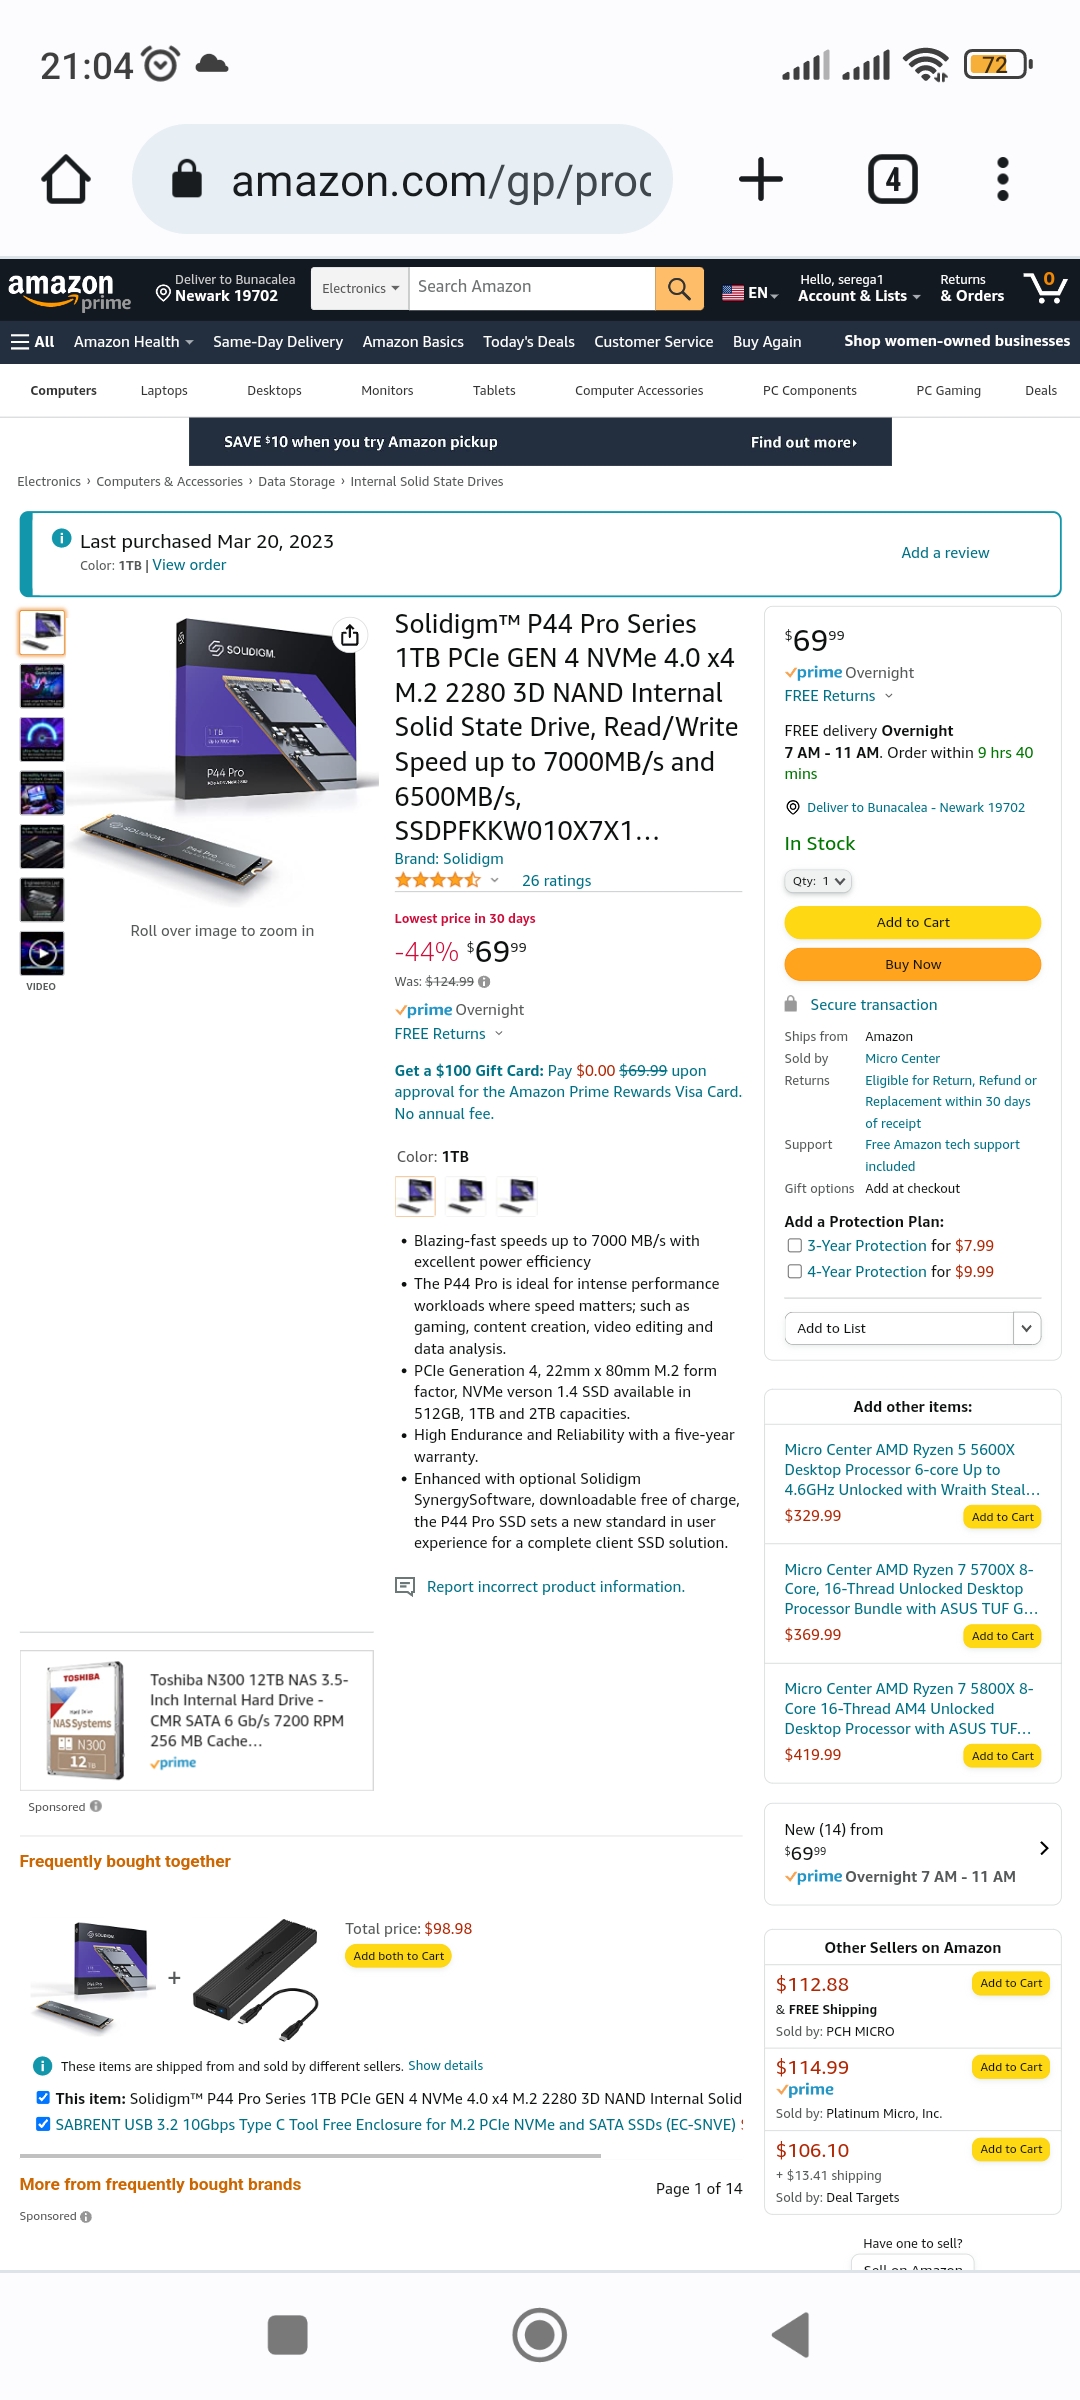Open the browser three-dot menu

click(1003, 179)
